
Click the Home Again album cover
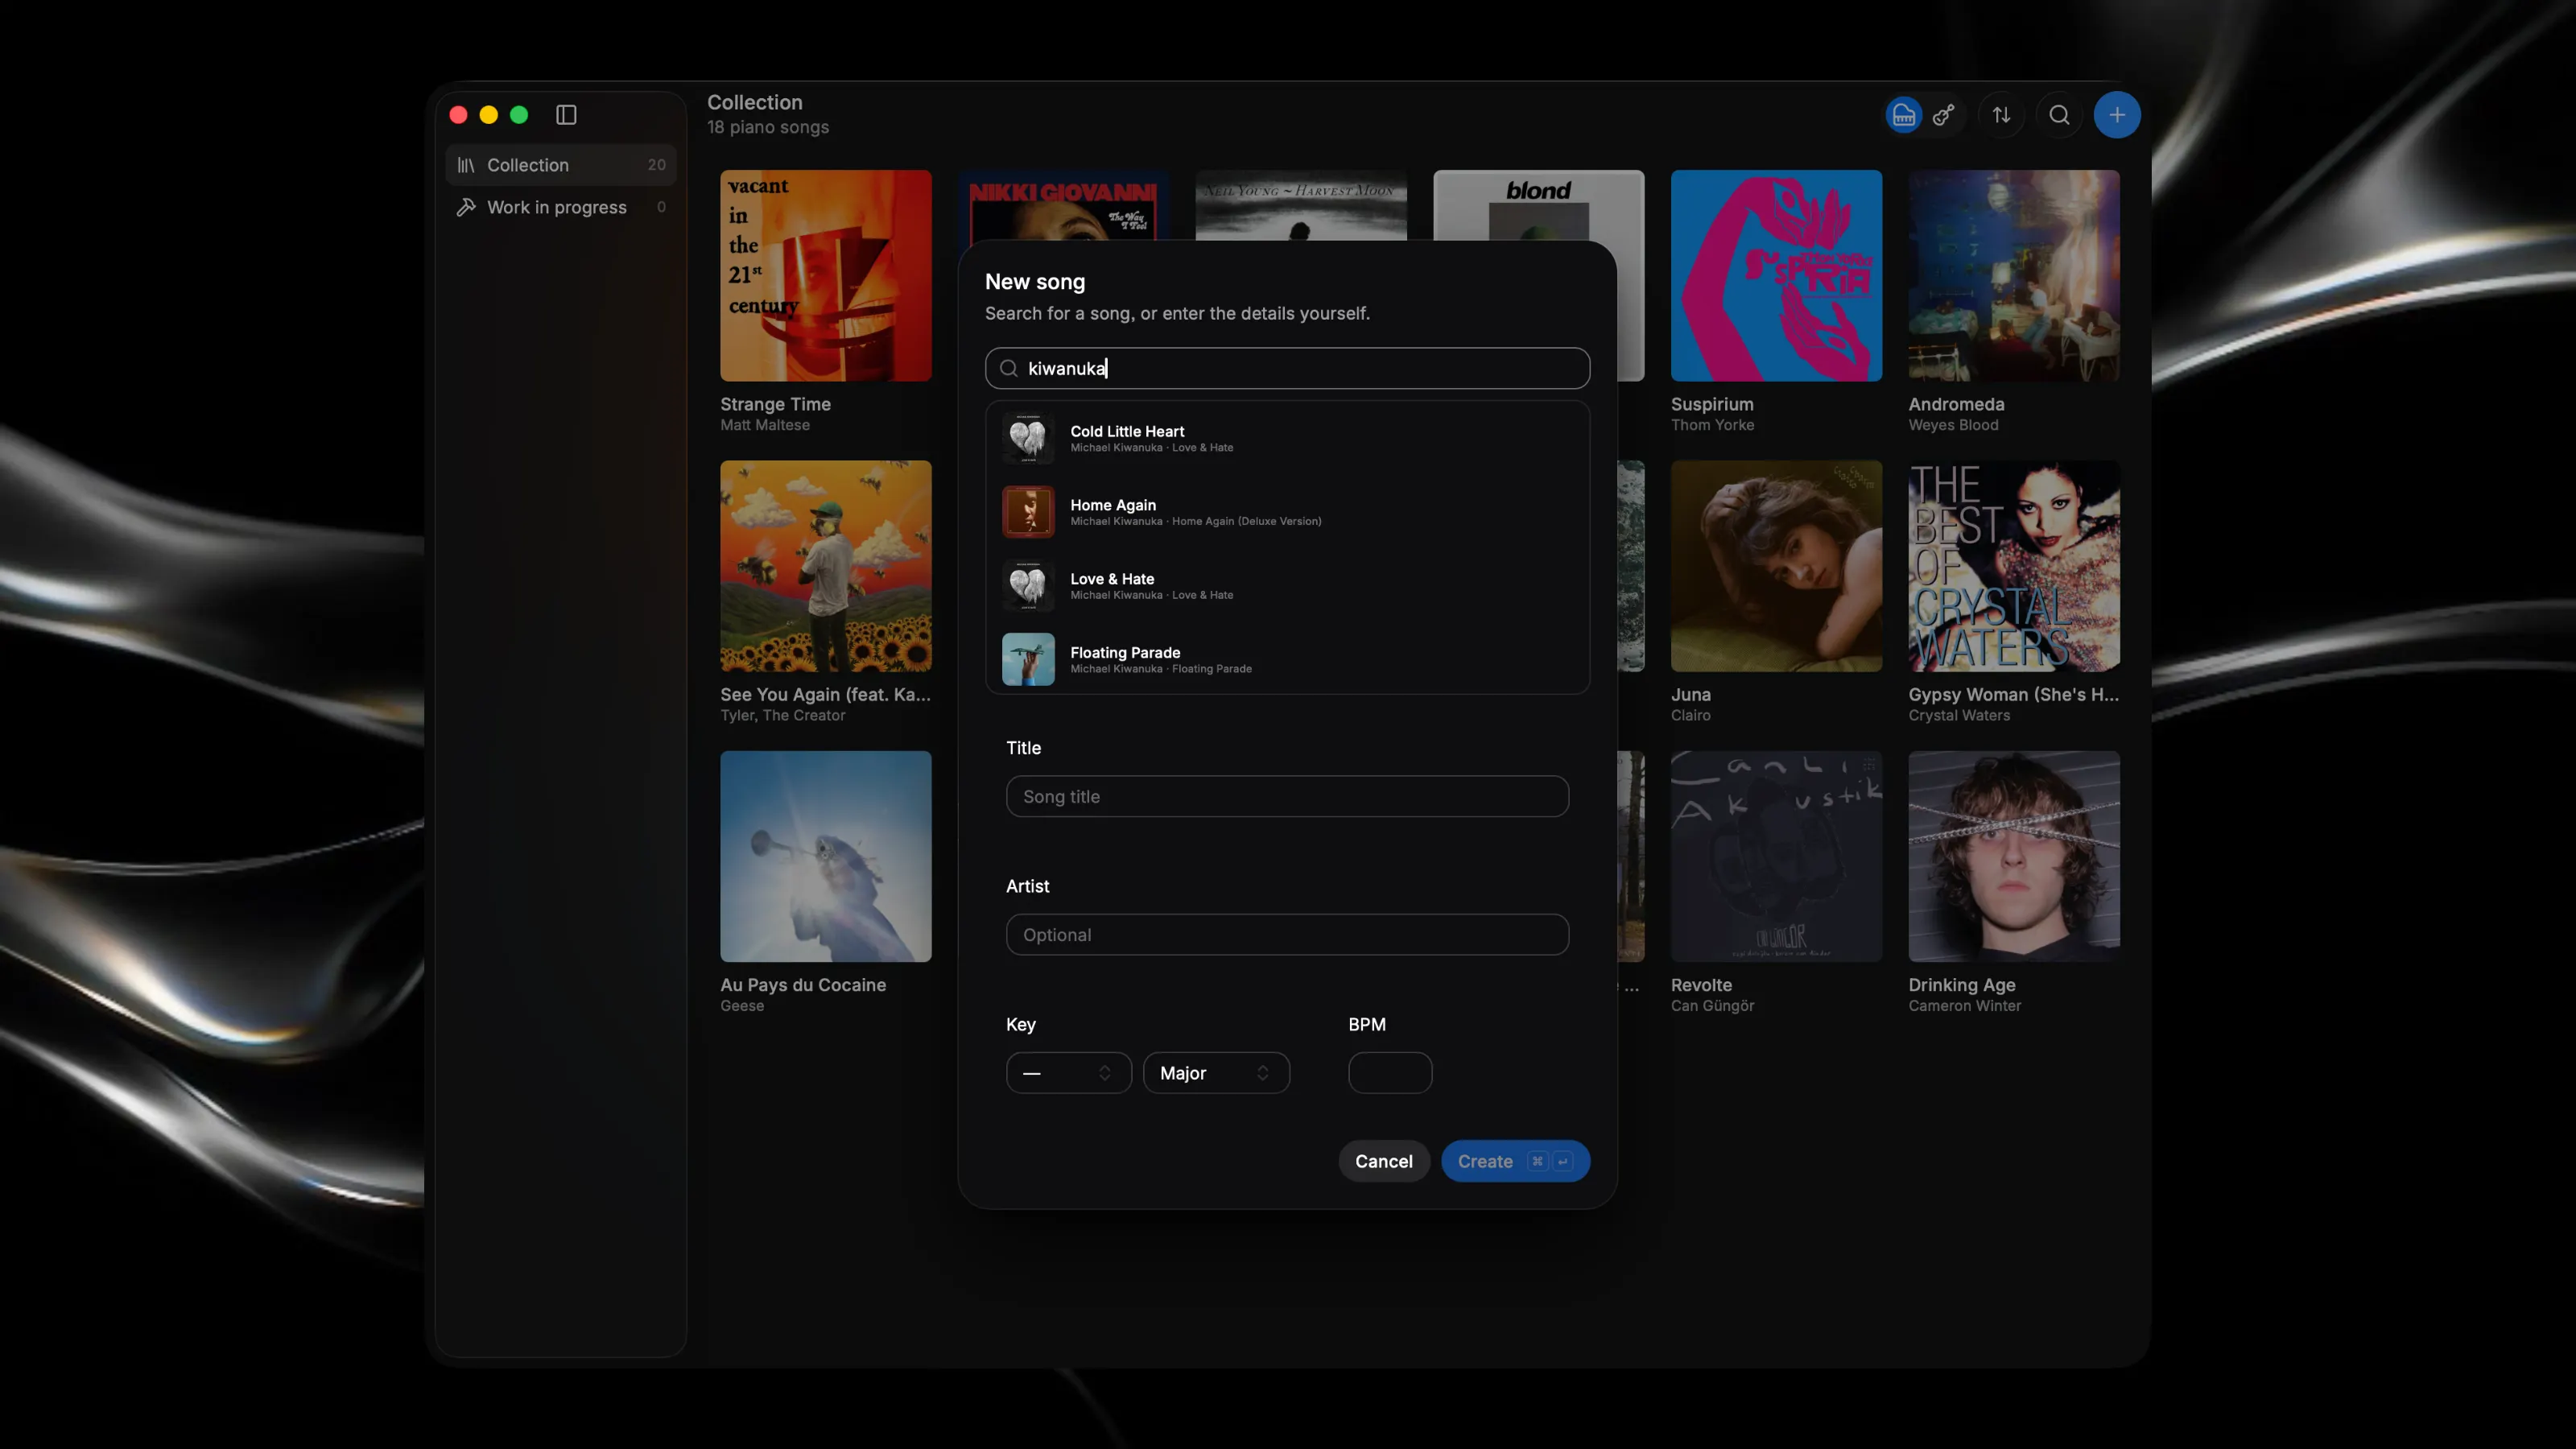(x=1028, y=512)
